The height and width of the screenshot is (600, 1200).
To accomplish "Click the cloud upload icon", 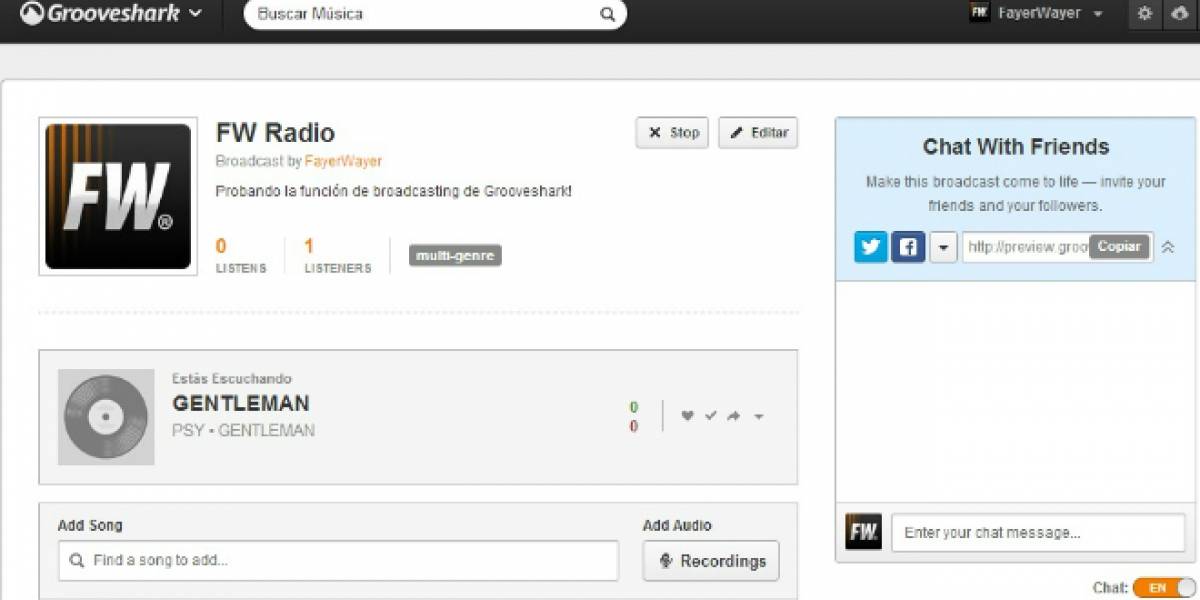I will pos(1179,14).
